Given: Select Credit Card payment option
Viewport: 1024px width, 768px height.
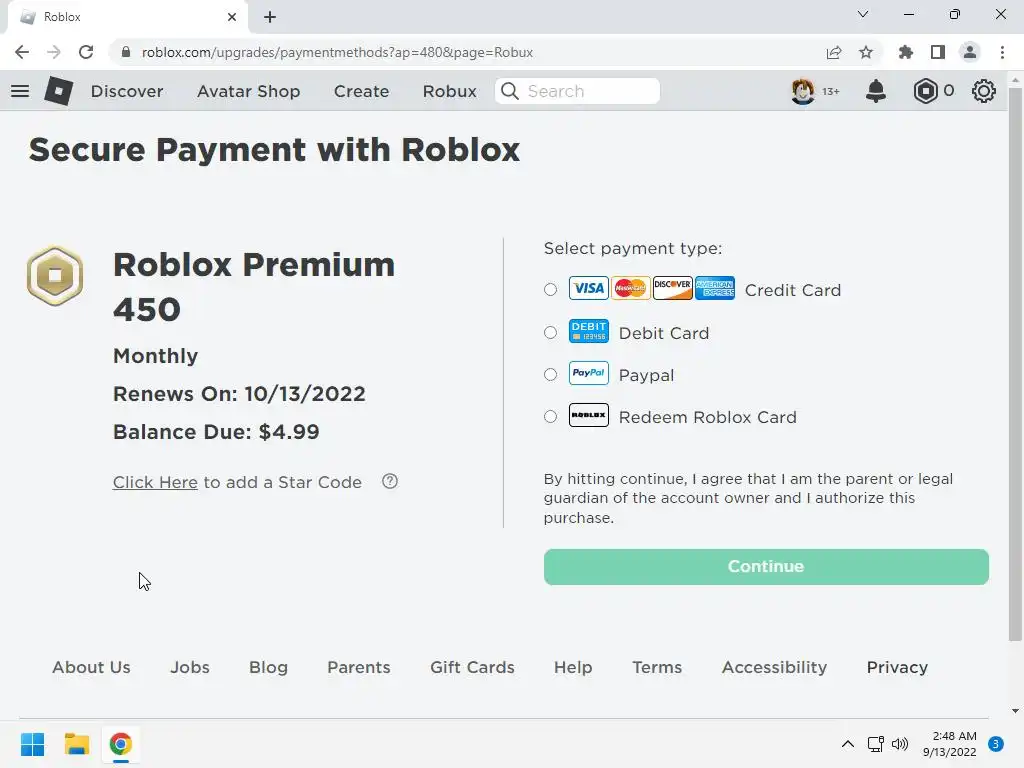Looking at the screenshot, I should coord(551,289).
